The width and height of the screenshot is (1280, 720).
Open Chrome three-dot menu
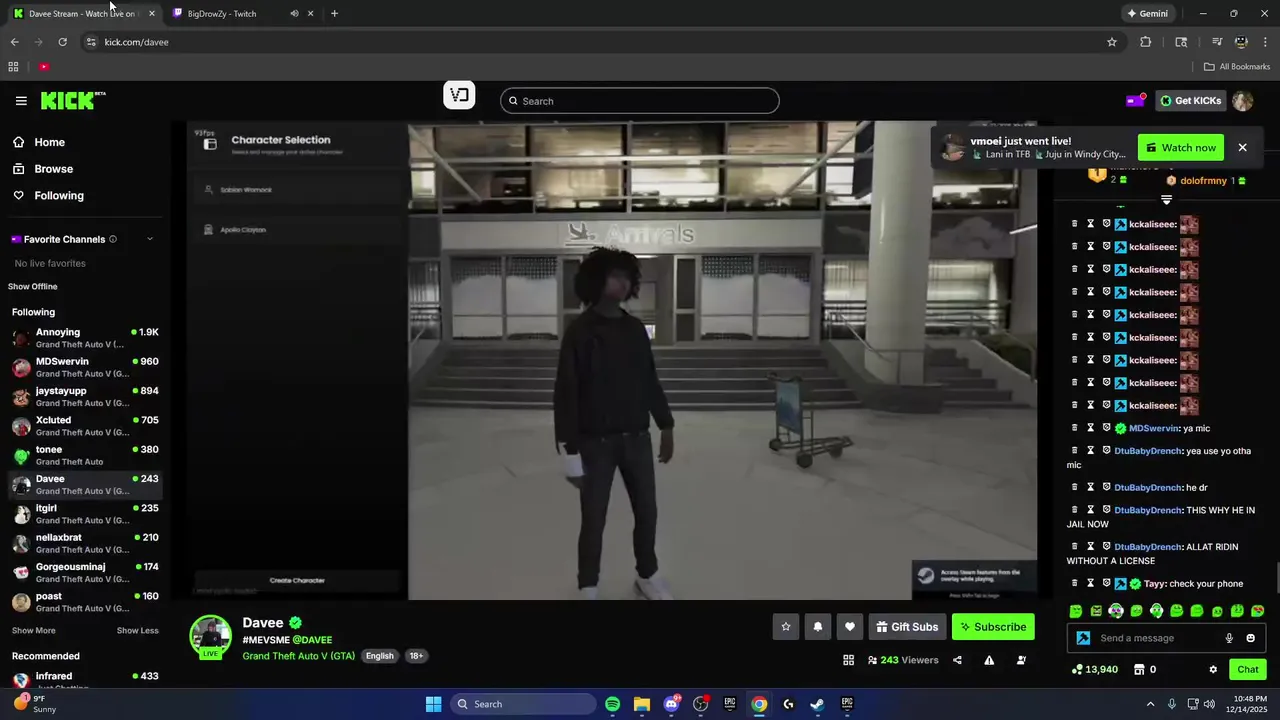(x=1265, y=42)
